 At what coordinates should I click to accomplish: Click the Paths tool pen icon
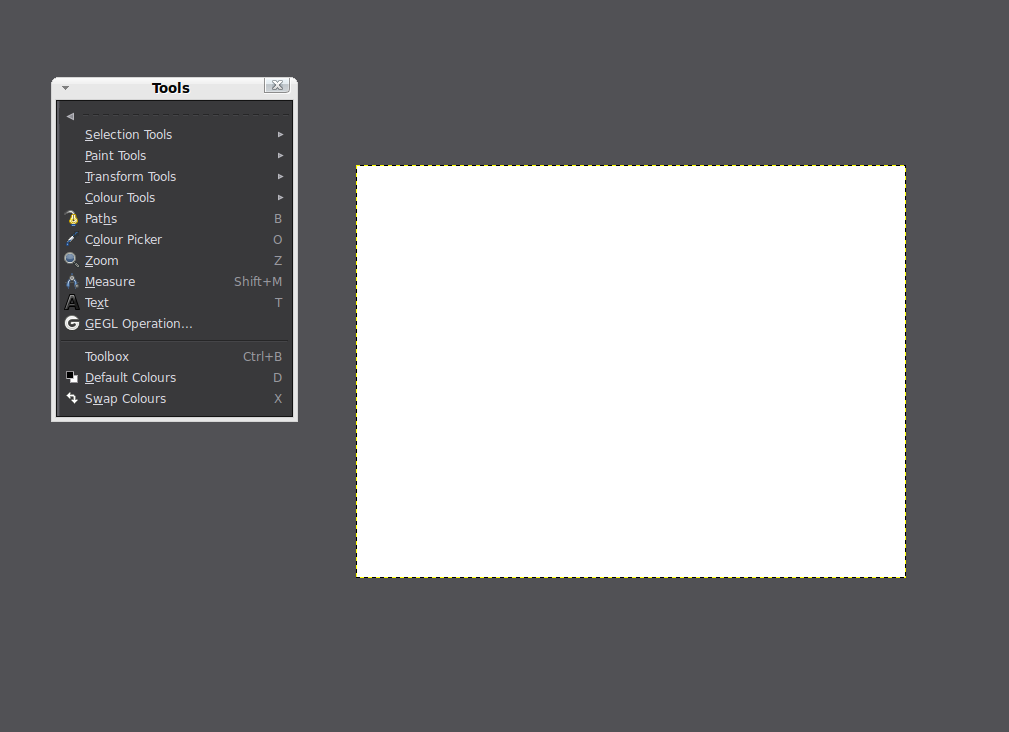click(71, 219)
